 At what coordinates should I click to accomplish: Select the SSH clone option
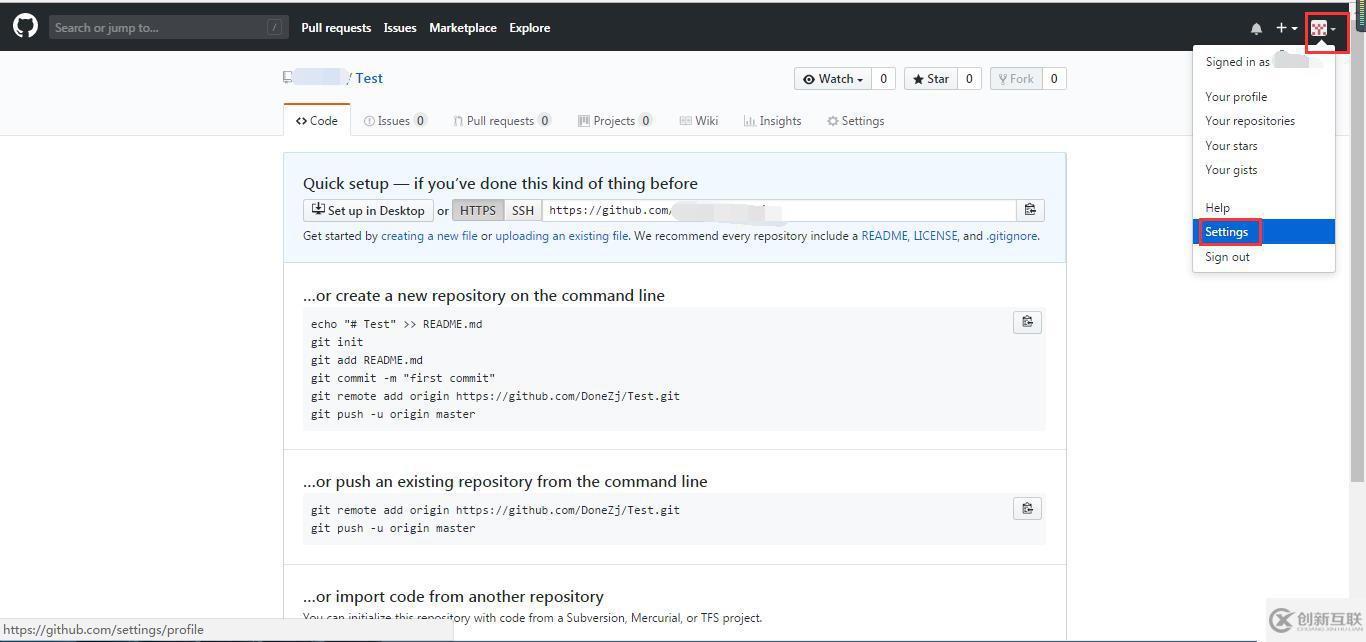pos(523,210)
